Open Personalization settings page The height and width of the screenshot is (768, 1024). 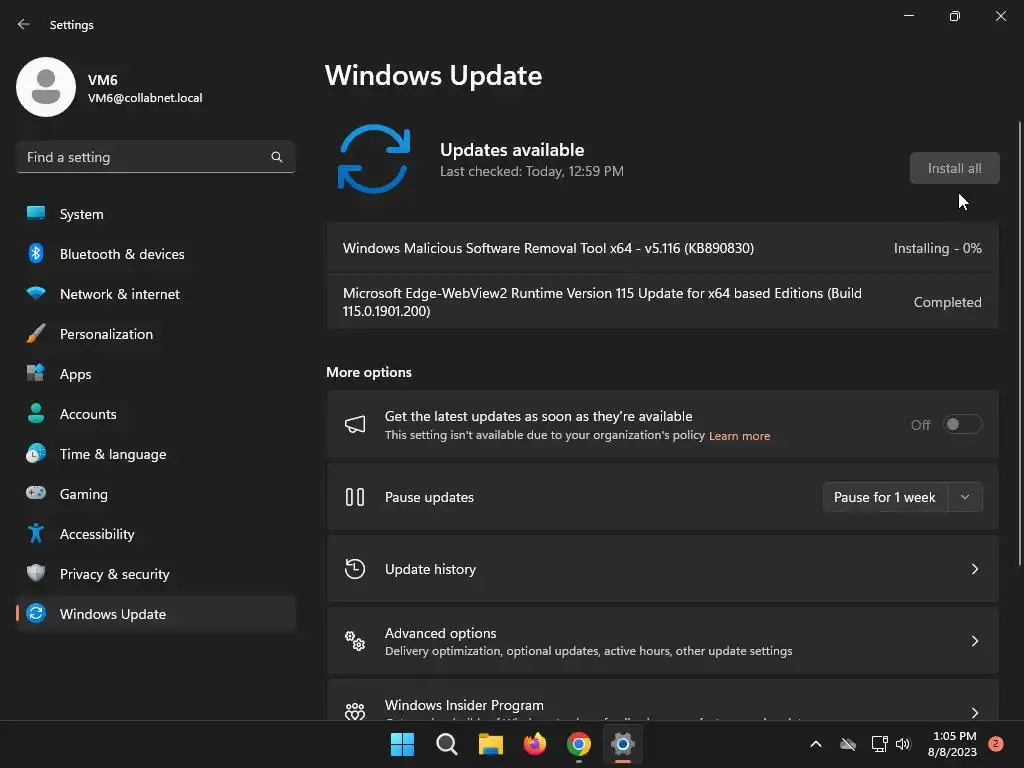[x=156, y=333]
